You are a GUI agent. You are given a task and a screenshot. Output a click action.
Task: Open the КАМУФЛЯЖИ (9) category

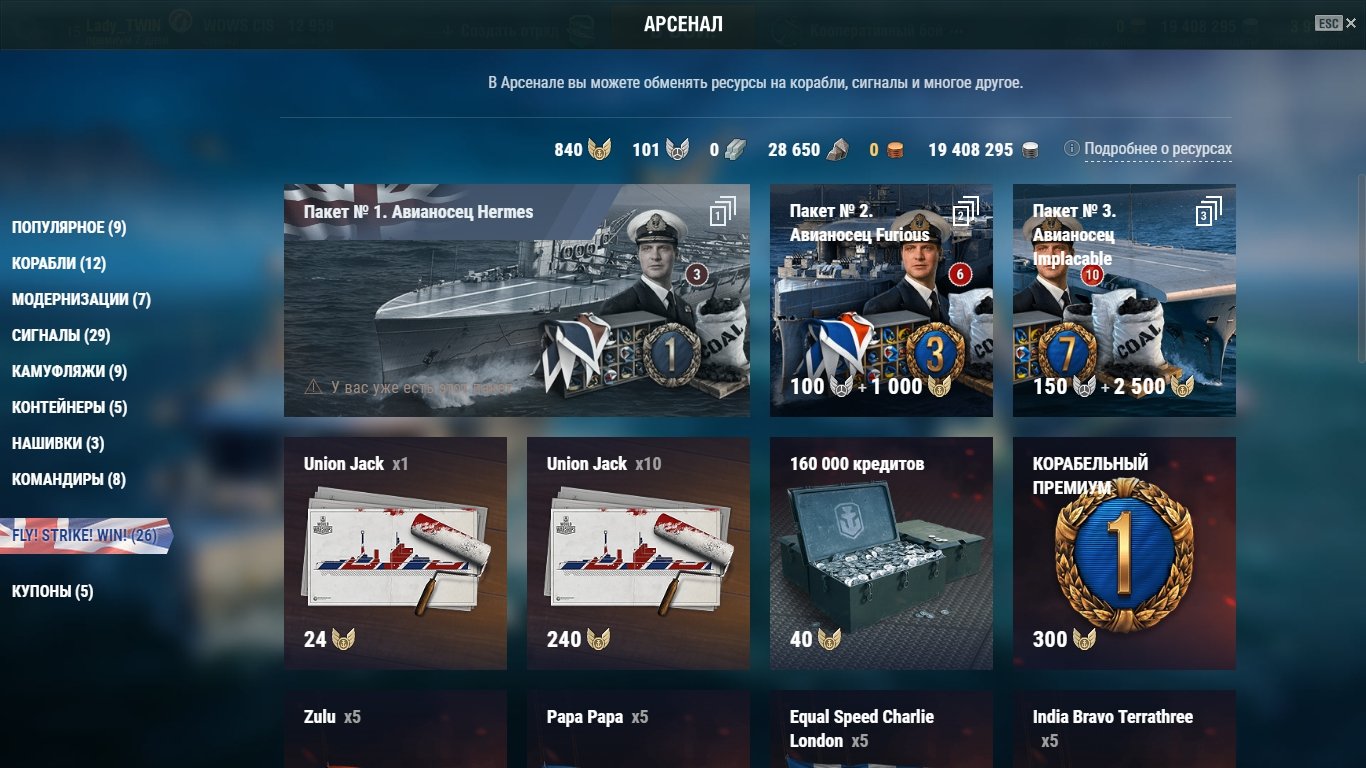[69, 372]
